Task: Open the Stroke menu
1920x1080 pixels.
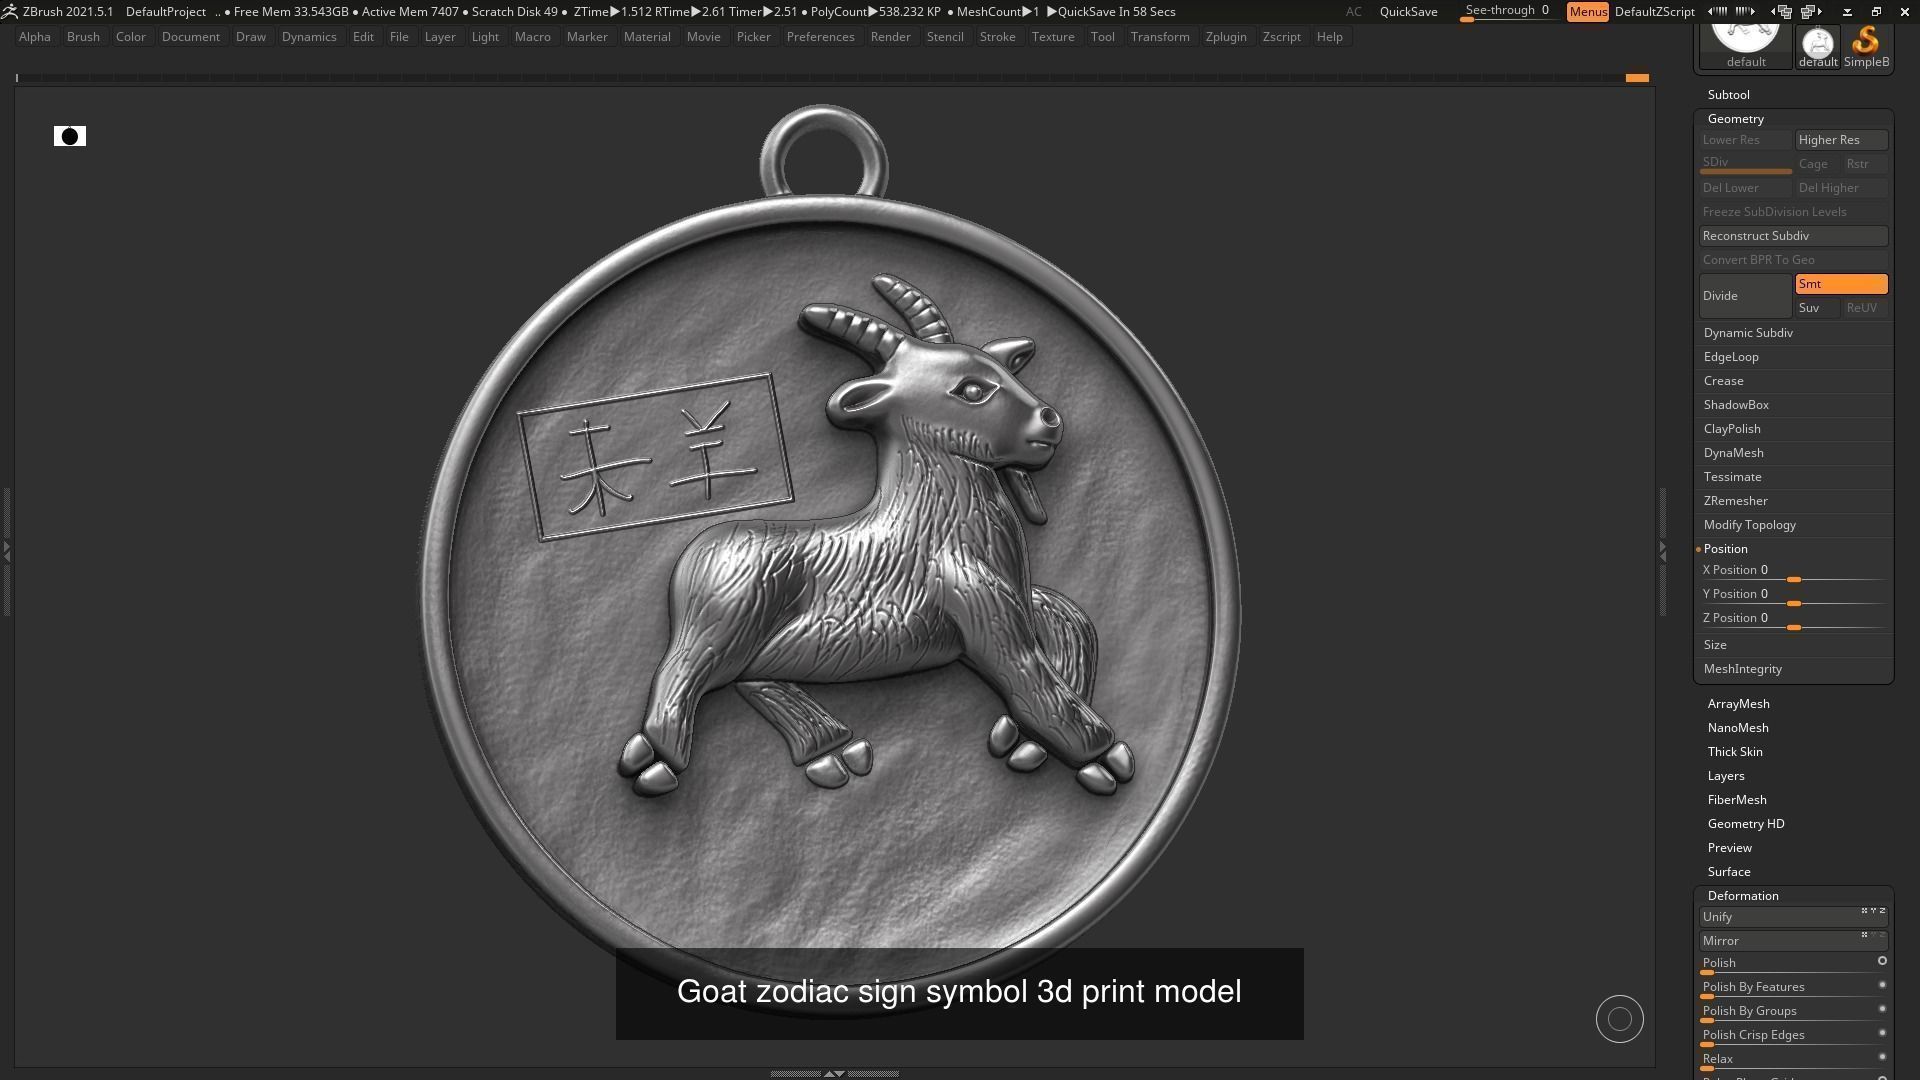Action: click(x=997, y=37)
